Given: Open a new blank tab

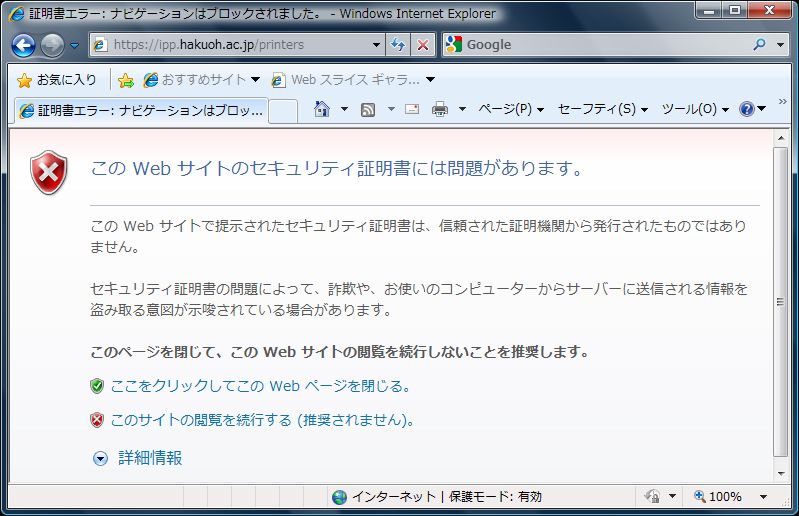Looking at the screenshot, I should pos(283,111).
